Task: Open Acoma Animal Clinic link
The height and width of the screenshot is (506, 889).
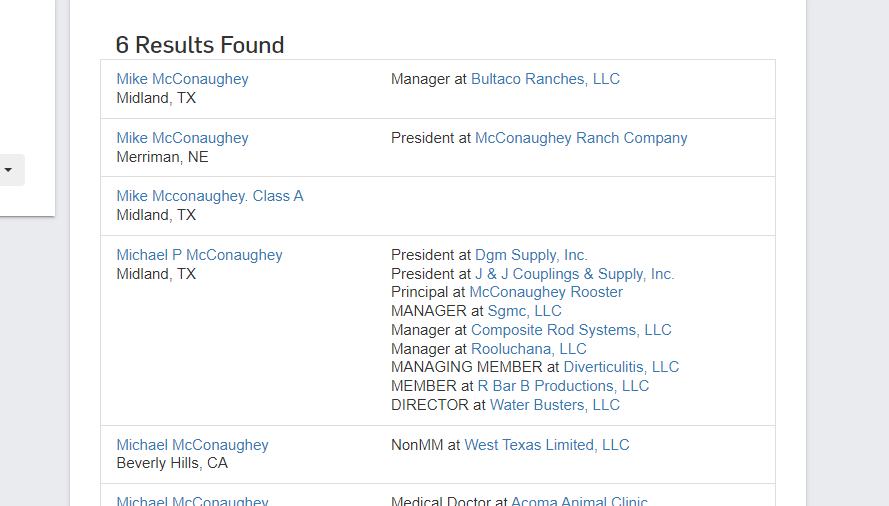Action: pos(579,500)
